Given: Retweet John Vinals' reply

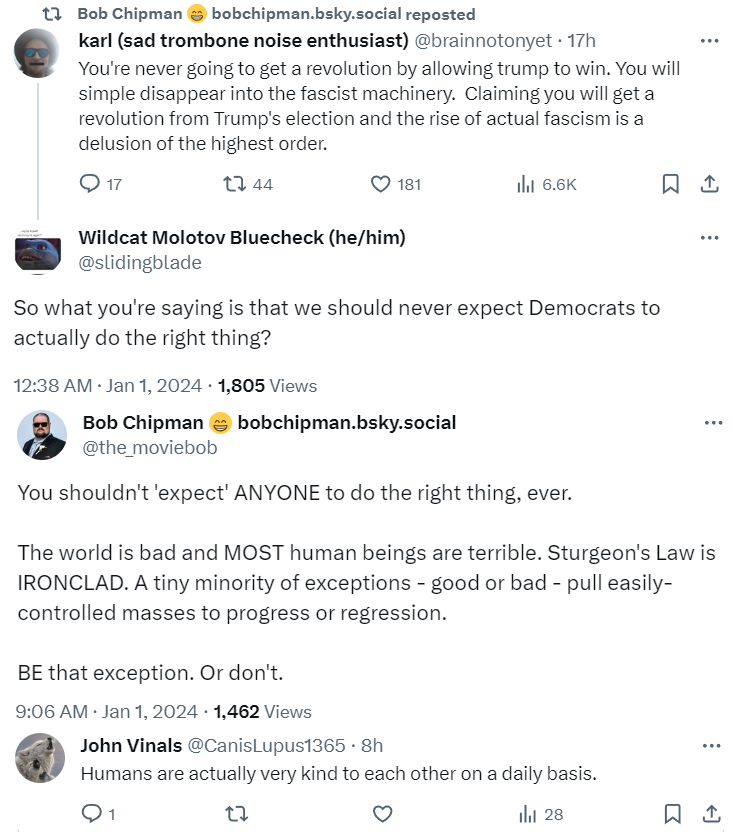Looking at the screenshot, I should (x=234, y=814).
